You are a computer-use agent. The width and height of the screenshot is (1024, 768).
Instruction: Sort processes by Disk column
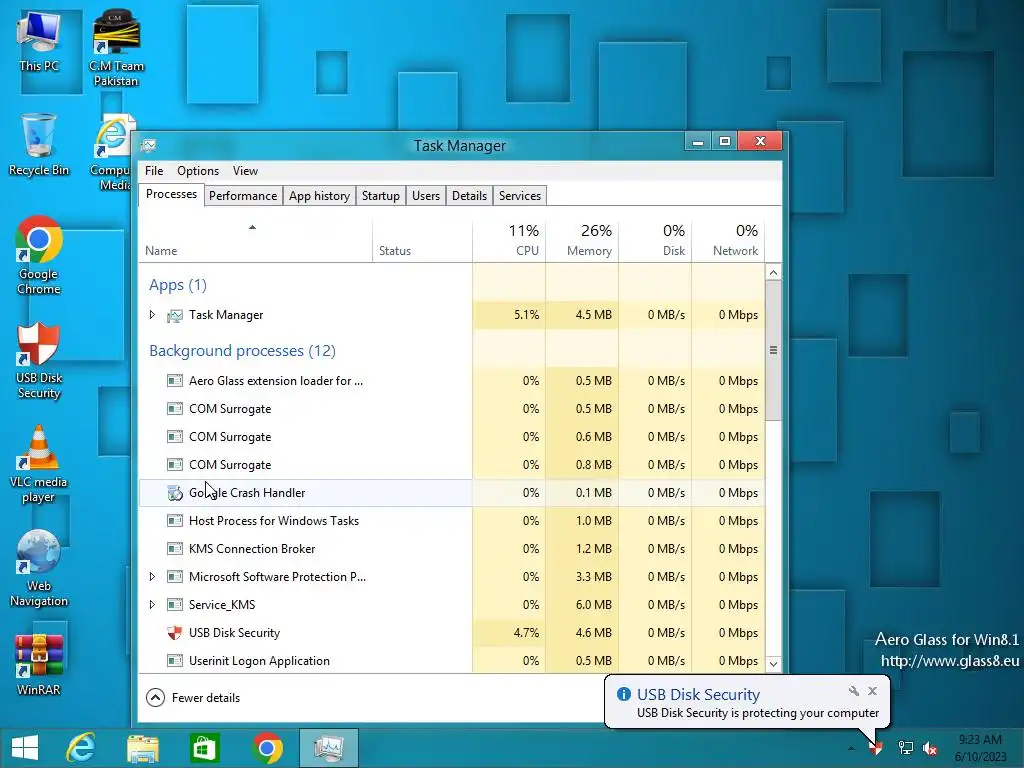[x=655, y=240]
